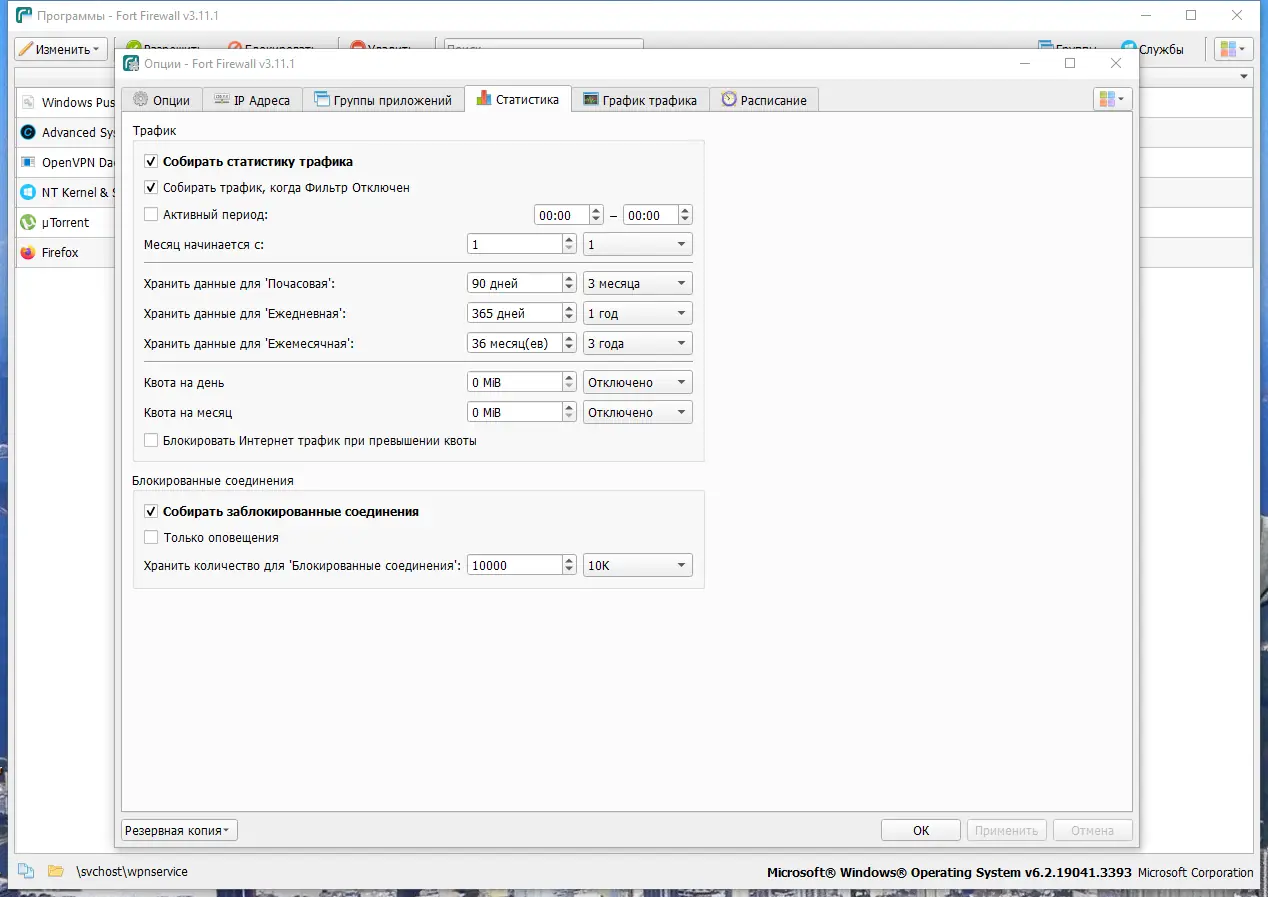The width and height of the screenshot is (1268, 897).
Task: Click the month start day field
Action: click(515, 244)
